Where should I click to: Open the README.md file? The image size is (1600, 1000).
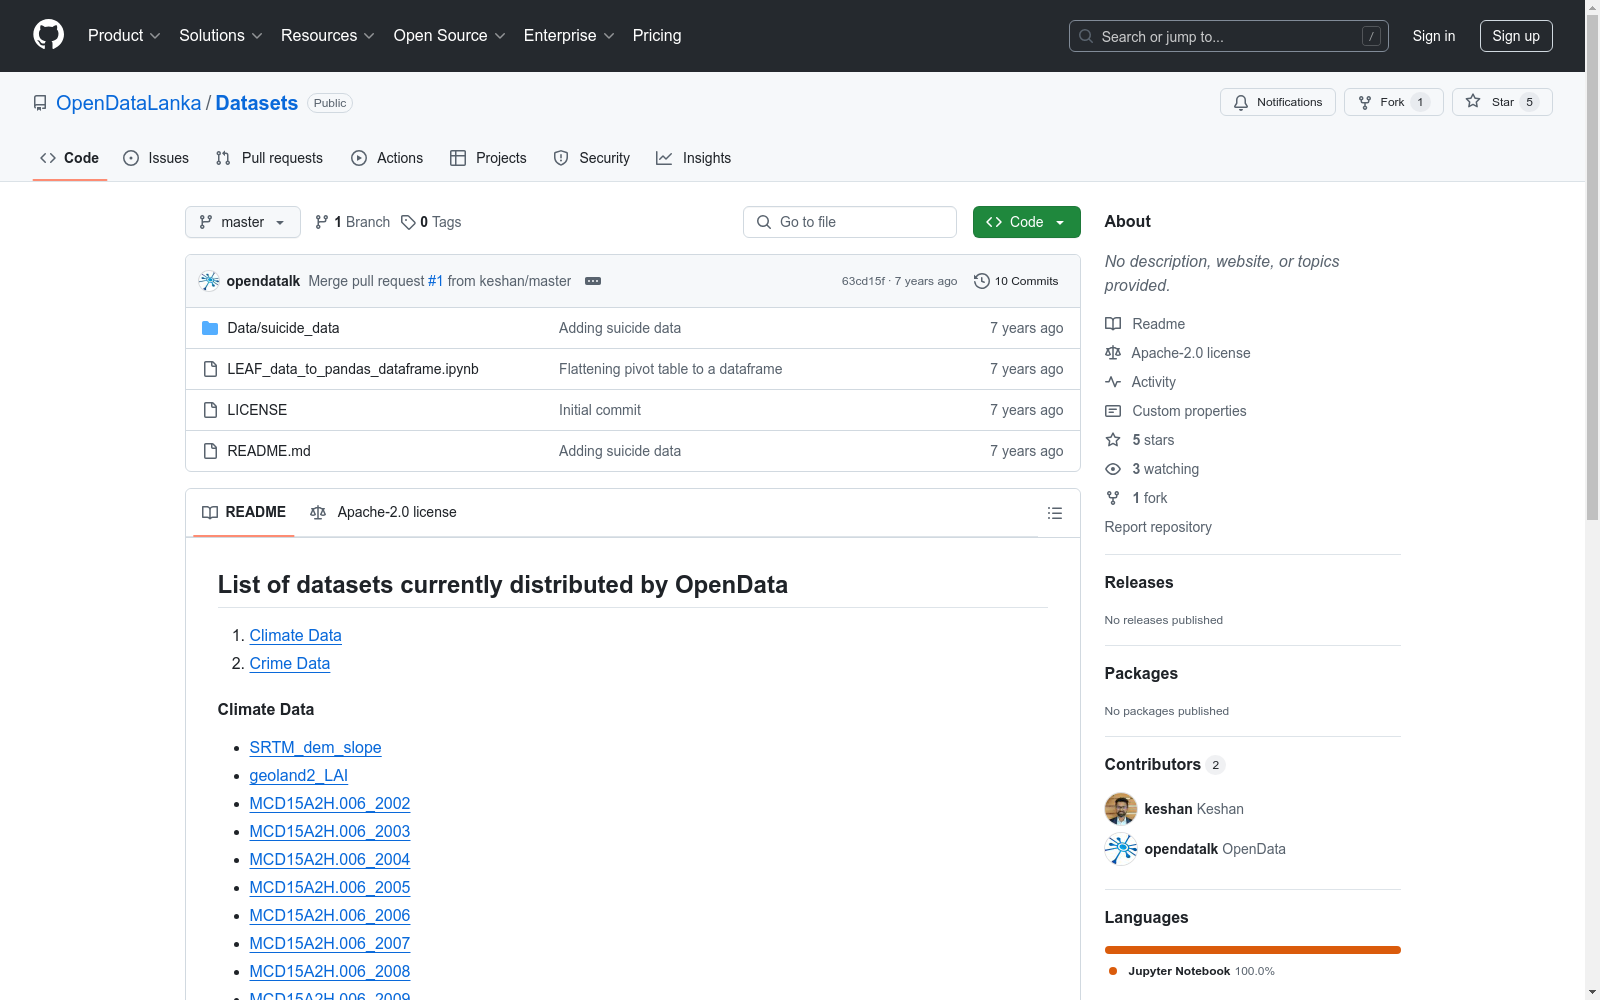tap(269, 451)
